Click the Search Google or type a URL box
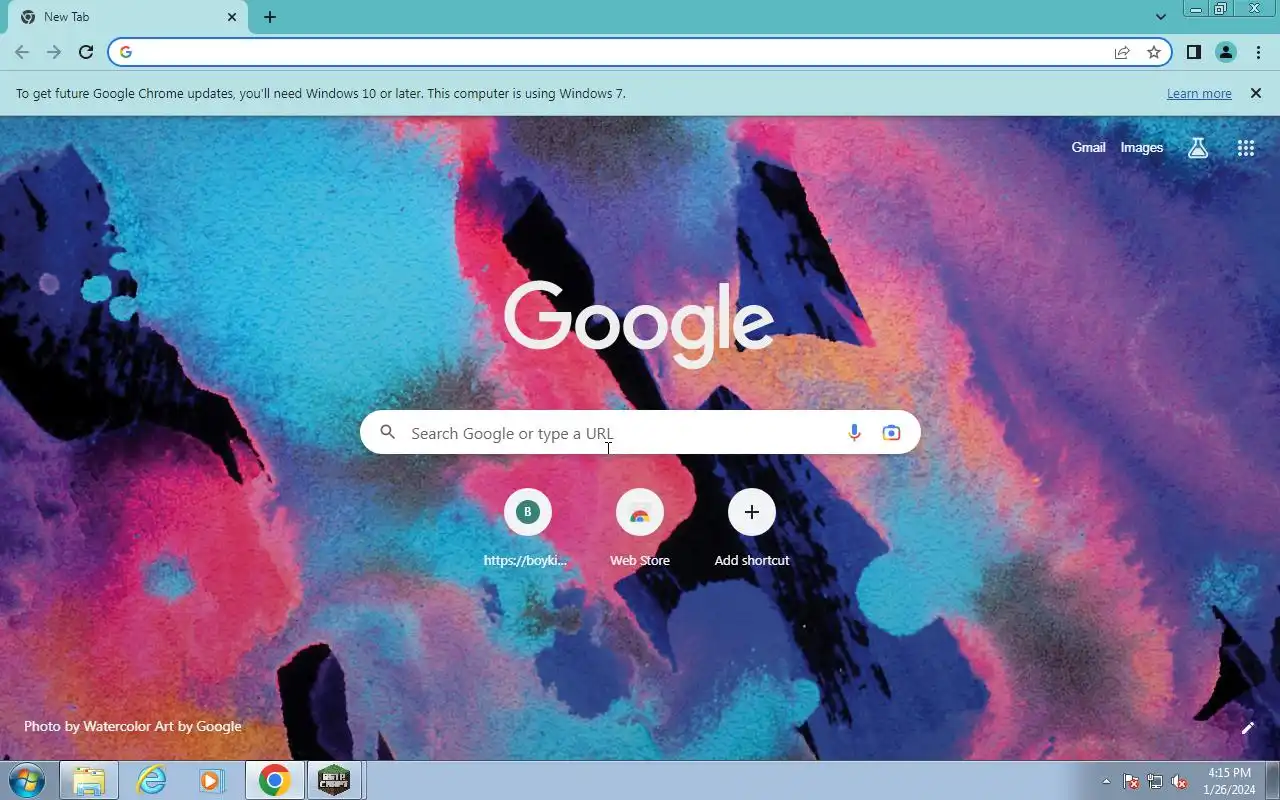This screenshot has height=800, width=1280. tap(640, 432)
